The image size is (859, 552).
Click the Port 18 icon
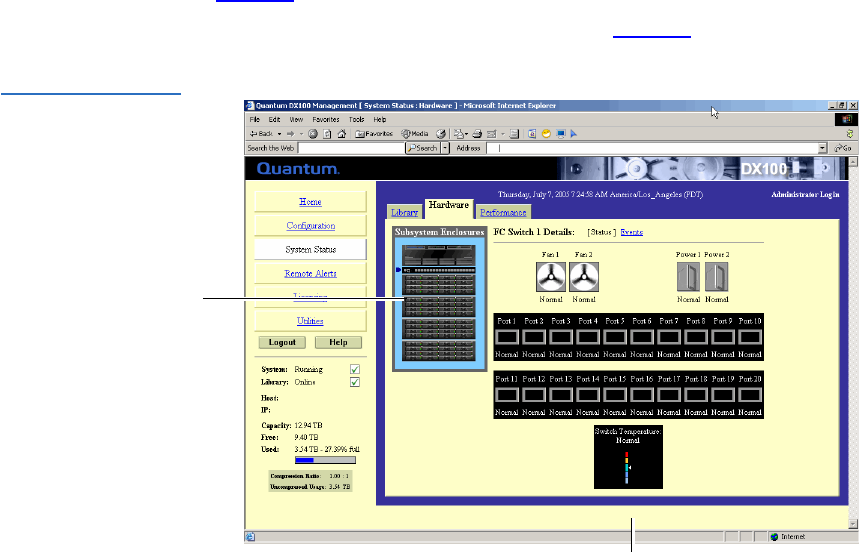point(696,395)
